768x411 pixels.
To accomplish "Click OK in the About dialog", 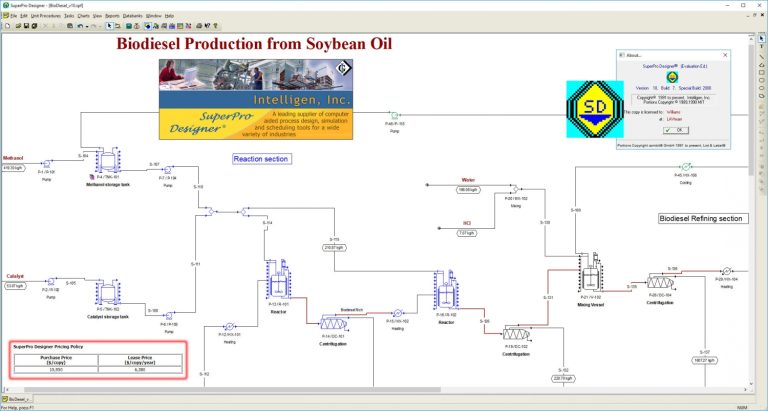I will [x=676, y=130].
